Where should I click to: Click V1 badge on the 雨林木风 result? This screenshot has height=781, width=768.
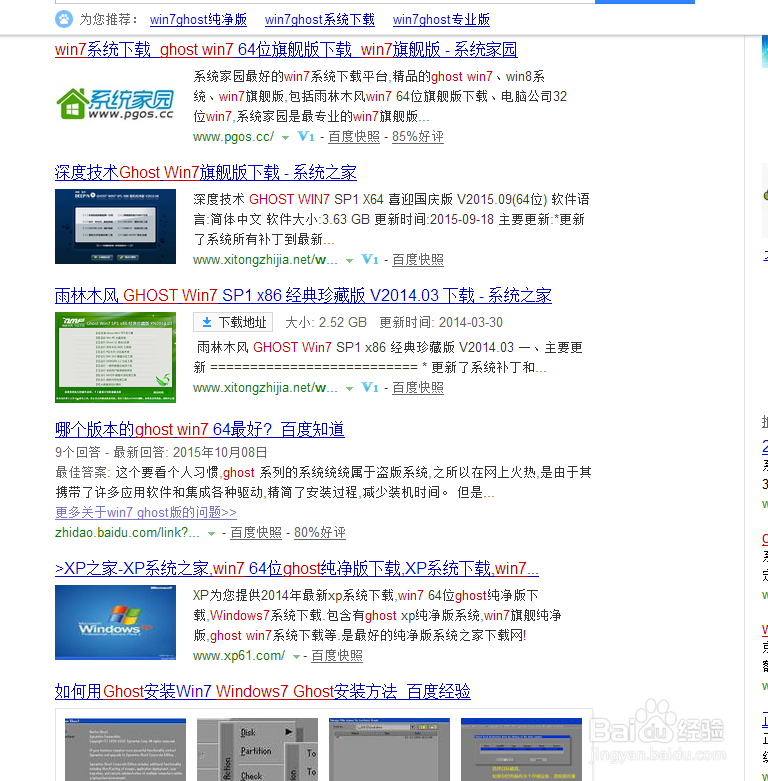(x=370, y=387)
